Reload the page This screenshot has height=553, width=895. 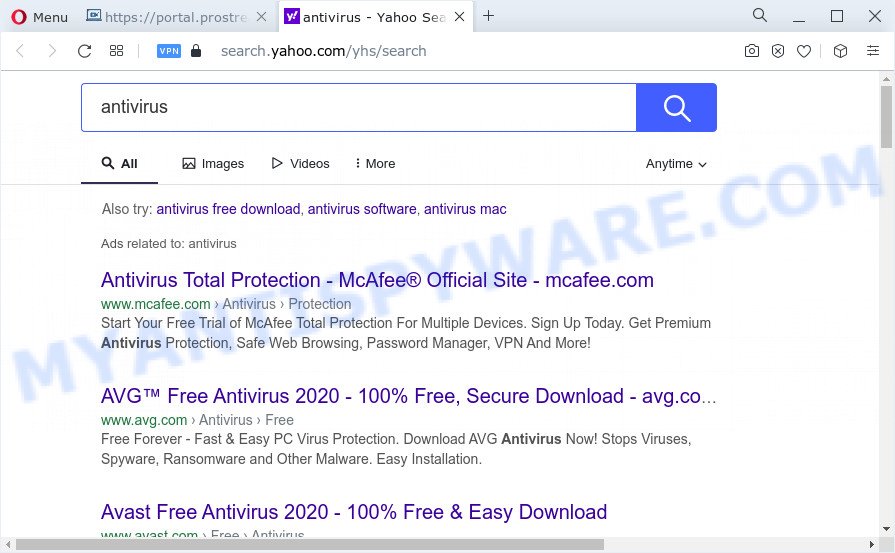point(84,51)
